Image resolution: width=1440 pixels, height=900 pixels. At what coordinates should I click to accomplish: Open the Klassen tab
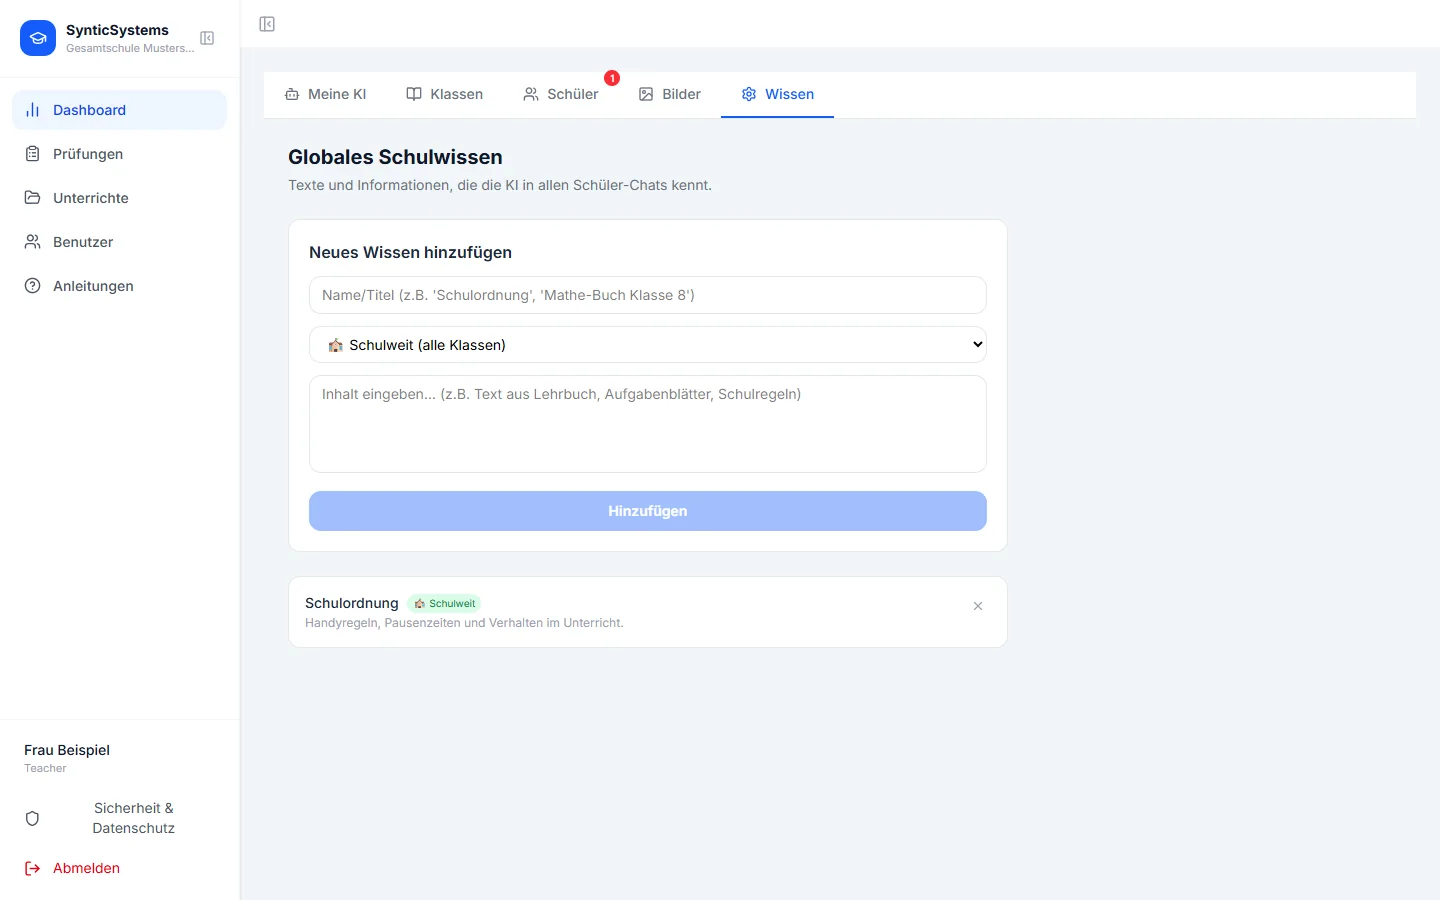click(x=445, y=94)
